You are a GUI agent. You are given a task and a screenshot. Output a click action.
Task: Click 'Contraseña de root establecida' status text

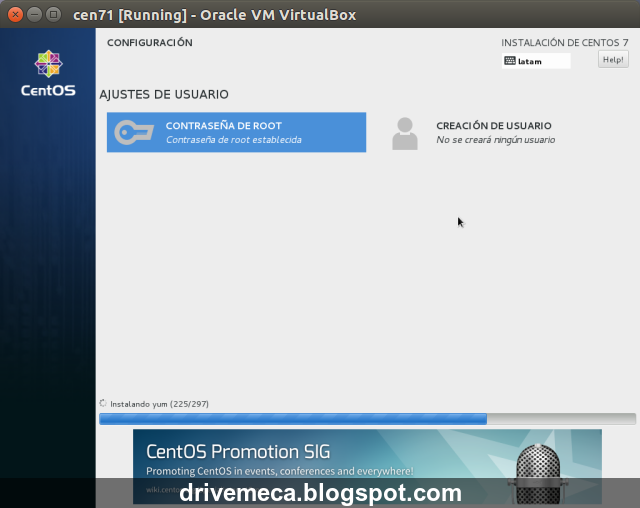tap(233, 140)
